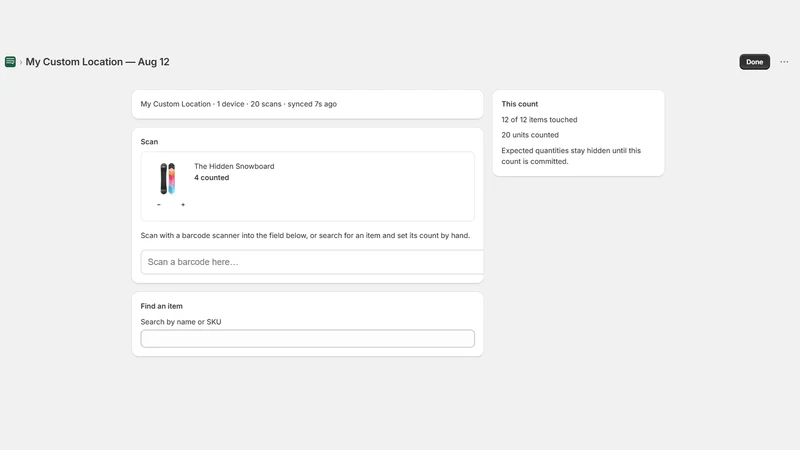Click the green inventory app icon

pos(10,62)
